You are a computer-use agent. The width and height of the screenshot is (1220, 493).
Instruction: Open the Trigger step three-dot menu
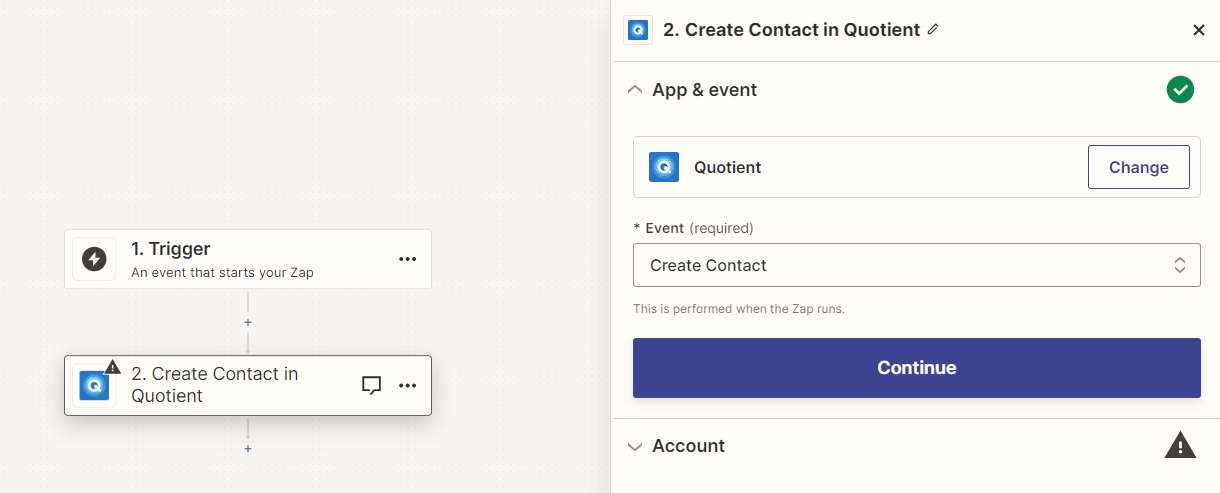click(x=407, y=259)
